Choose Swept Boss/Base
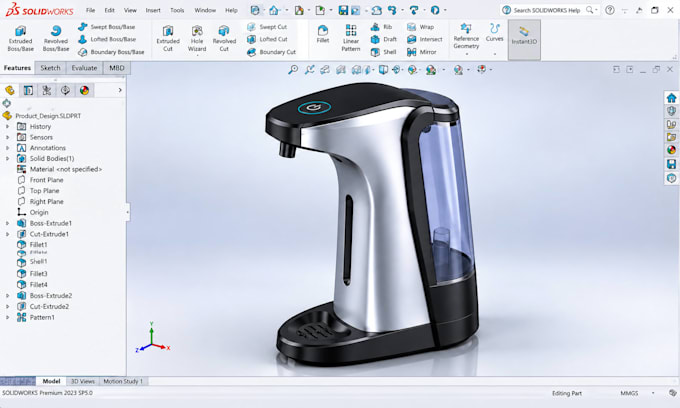The height and width of the screenshot is (408, 680). tap(107, 27)
